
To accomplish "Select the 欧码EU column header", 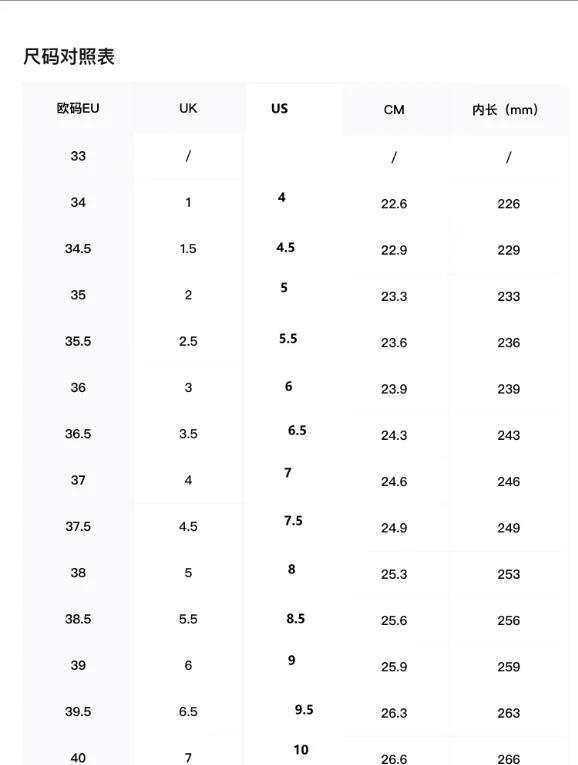I will pos(78,108).
